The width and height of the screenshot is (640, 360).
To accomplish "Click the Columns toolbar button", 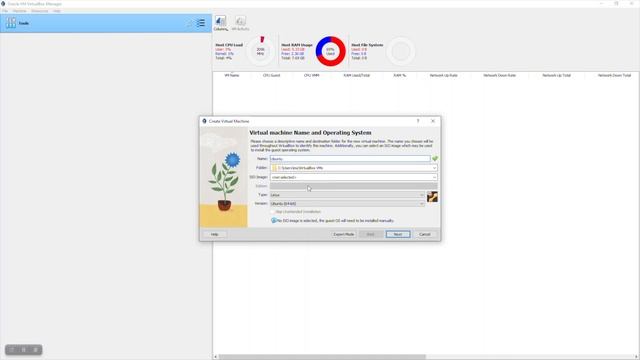I will (220, 24).
